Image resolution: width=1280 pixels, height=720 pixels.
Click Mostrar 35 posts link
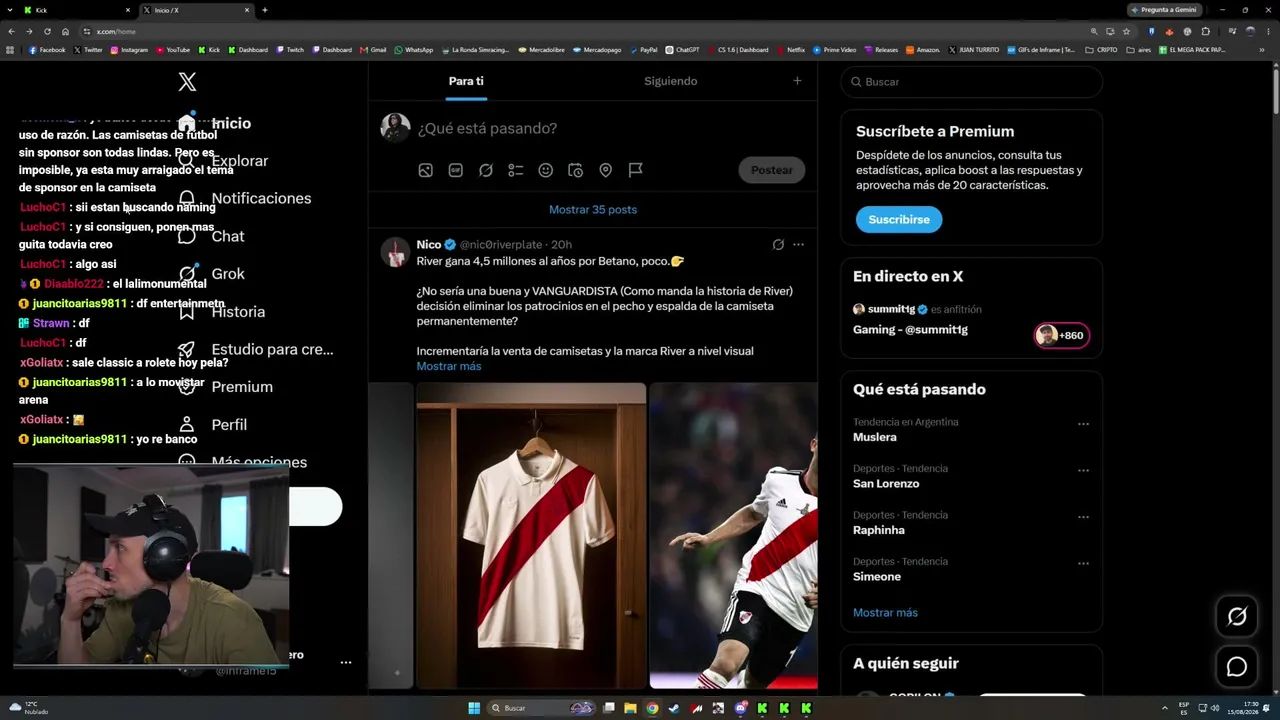coord(593,209)
